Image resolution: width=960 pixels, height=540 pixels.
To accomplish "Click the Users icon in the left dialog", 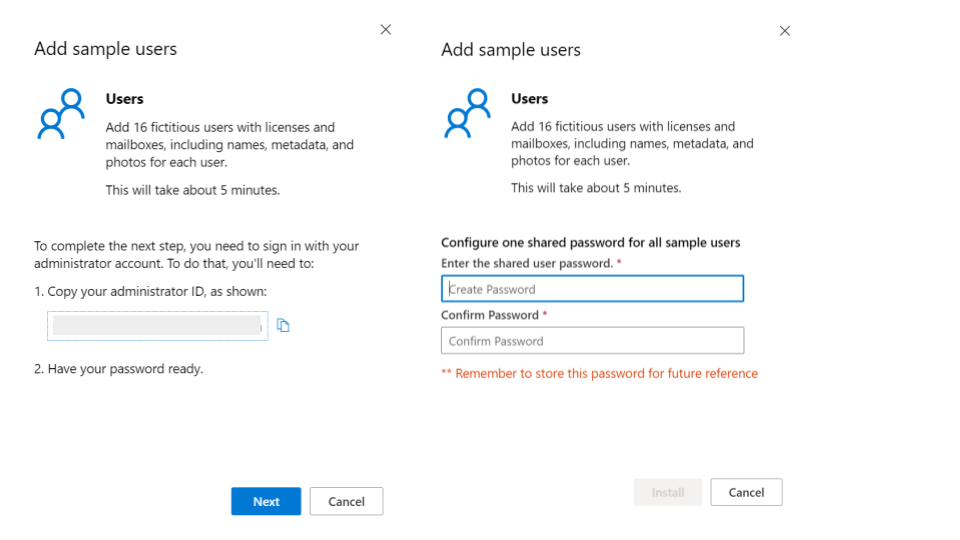I will pos(61,113).
